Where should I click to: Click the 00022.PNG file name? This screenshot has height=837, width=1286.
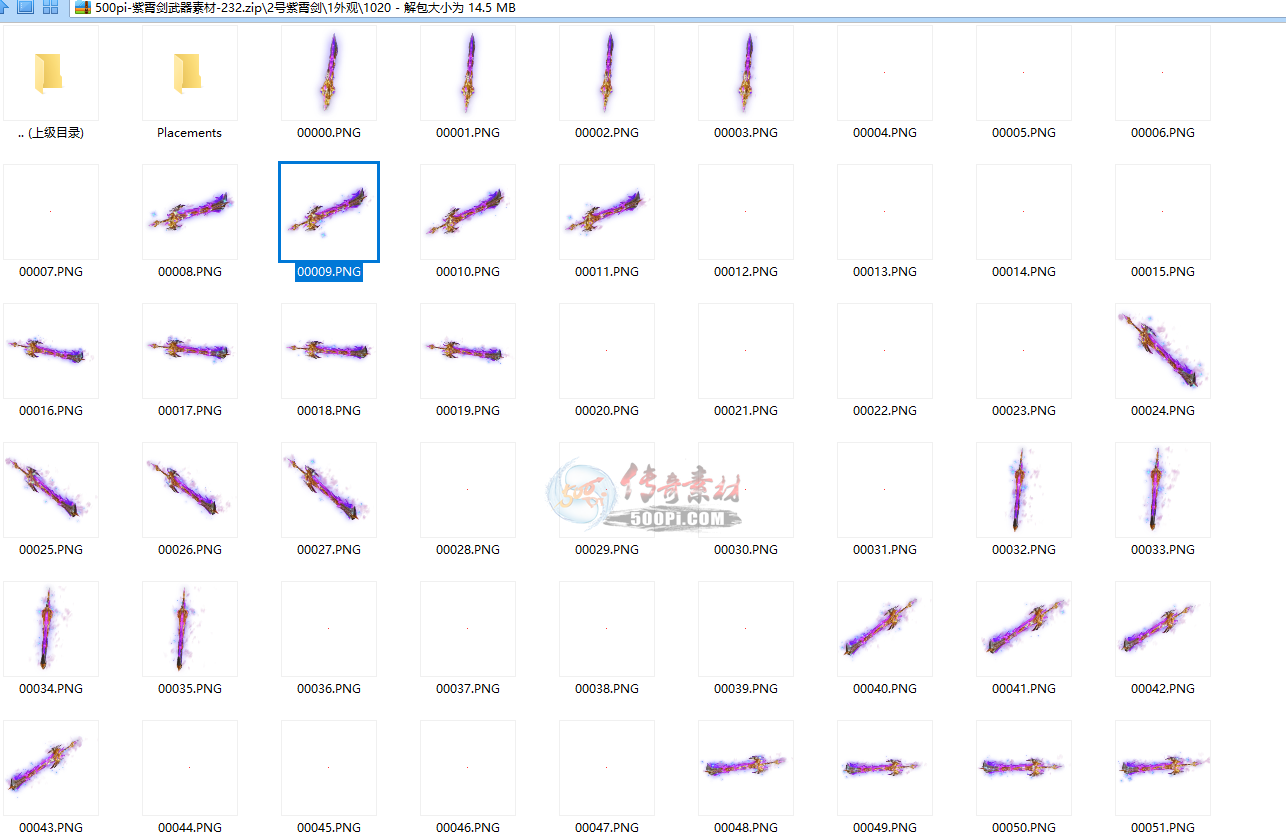point(885,411)
